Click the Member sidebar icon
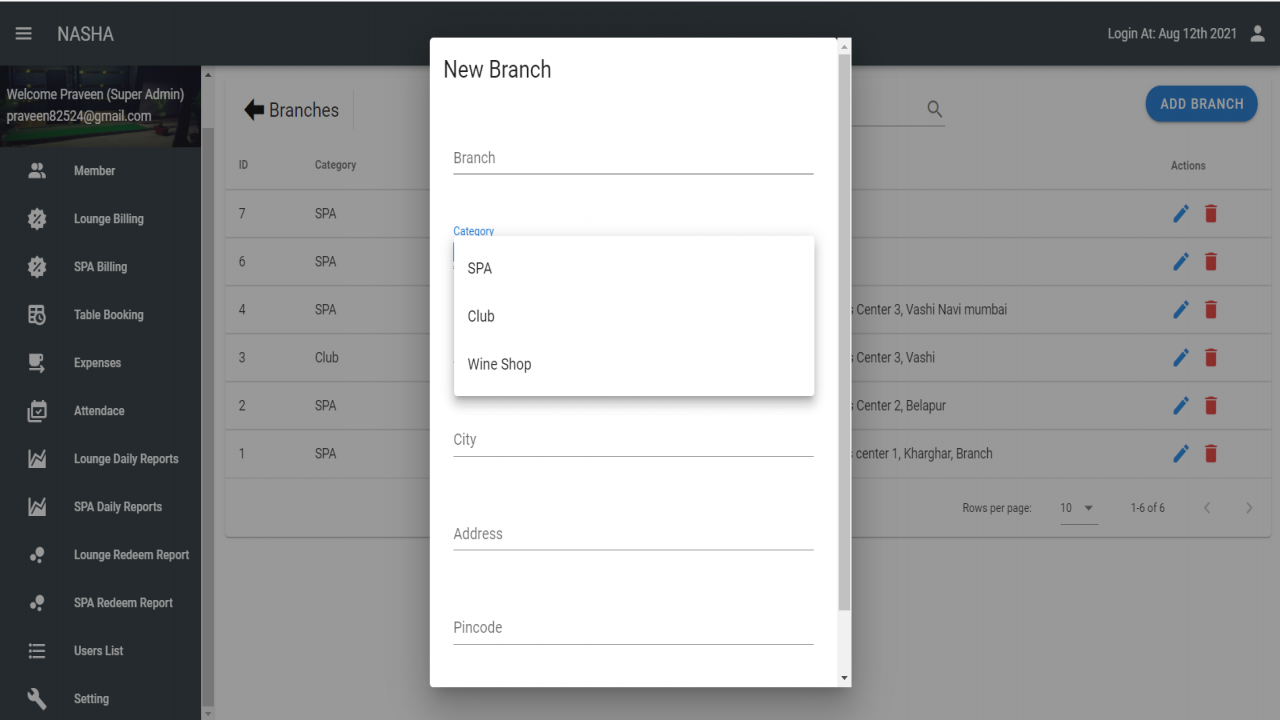This screenshot has width=1280, height=720. (37, 171)
